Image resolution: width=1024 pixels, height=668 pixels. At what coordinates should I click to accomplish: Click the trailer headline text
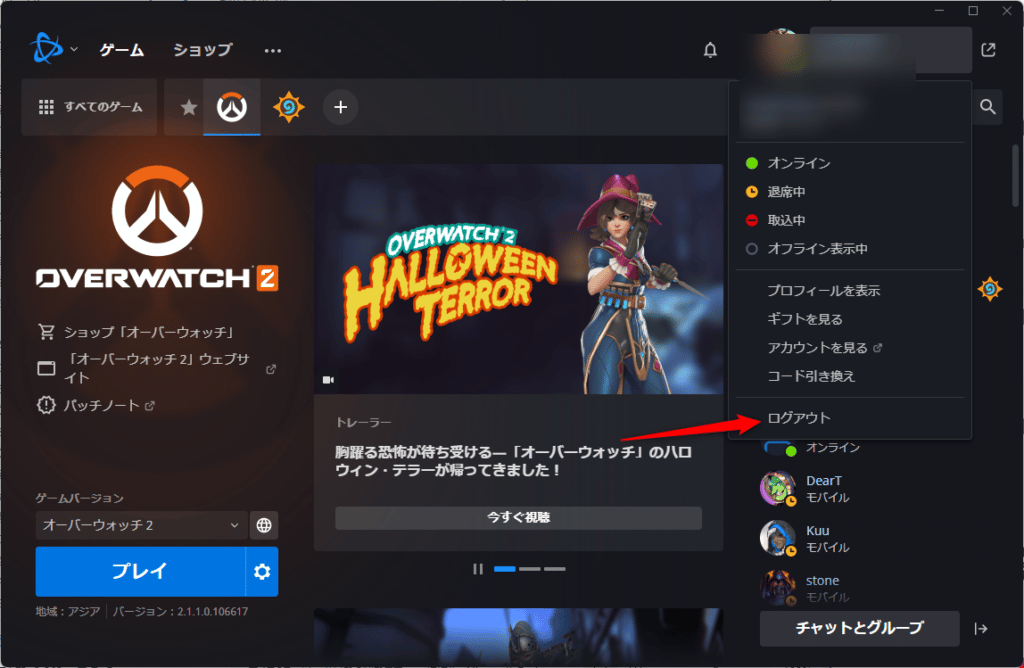point(513,461)
